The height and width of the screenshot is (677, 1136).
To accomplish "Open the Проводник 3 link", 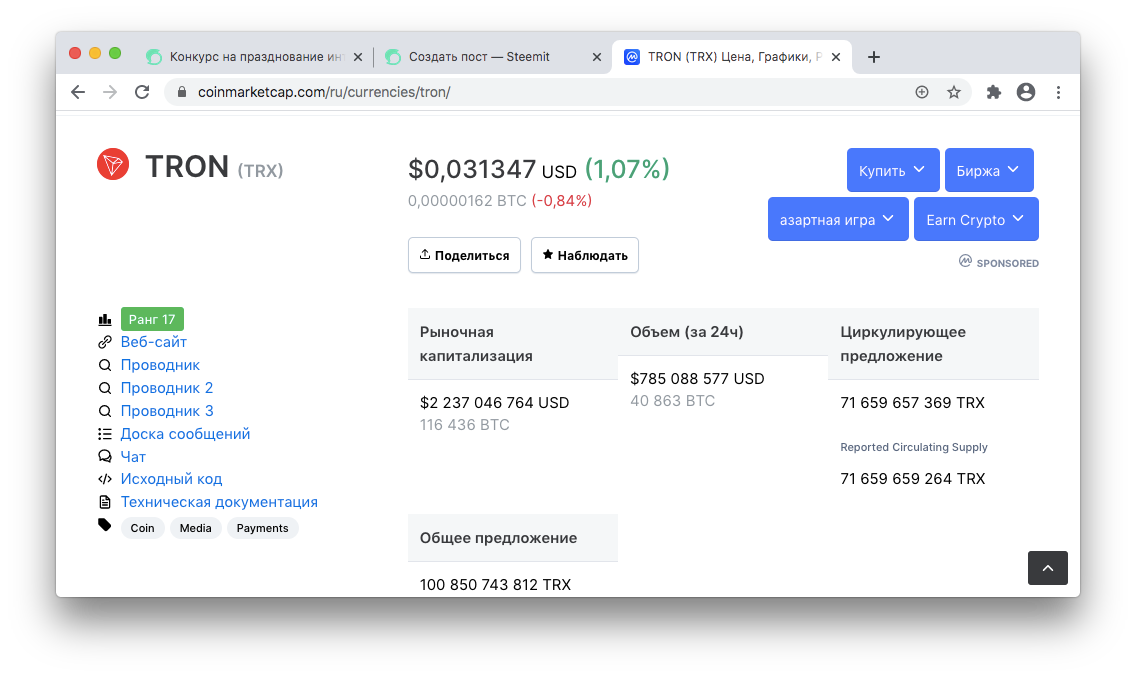I will (x=167, y=411).
